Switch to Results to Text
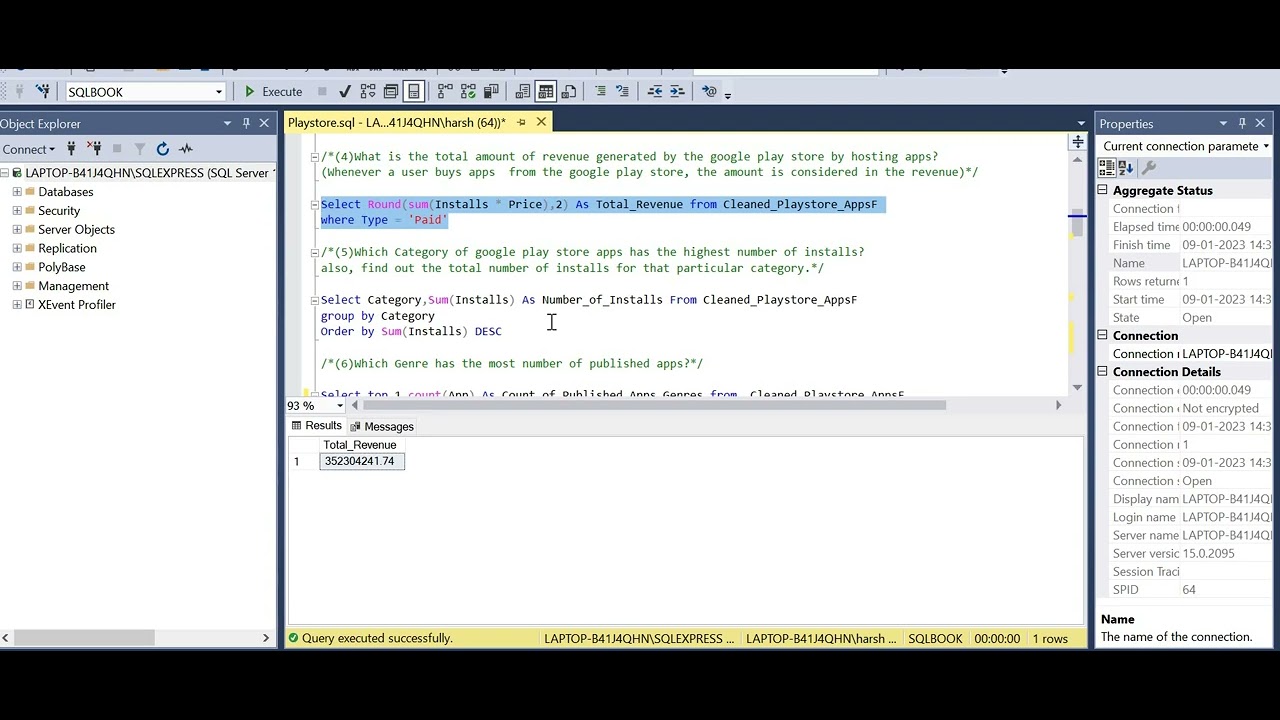Image resolution: width=1280 pixels, height=720 pixels. 522,91
